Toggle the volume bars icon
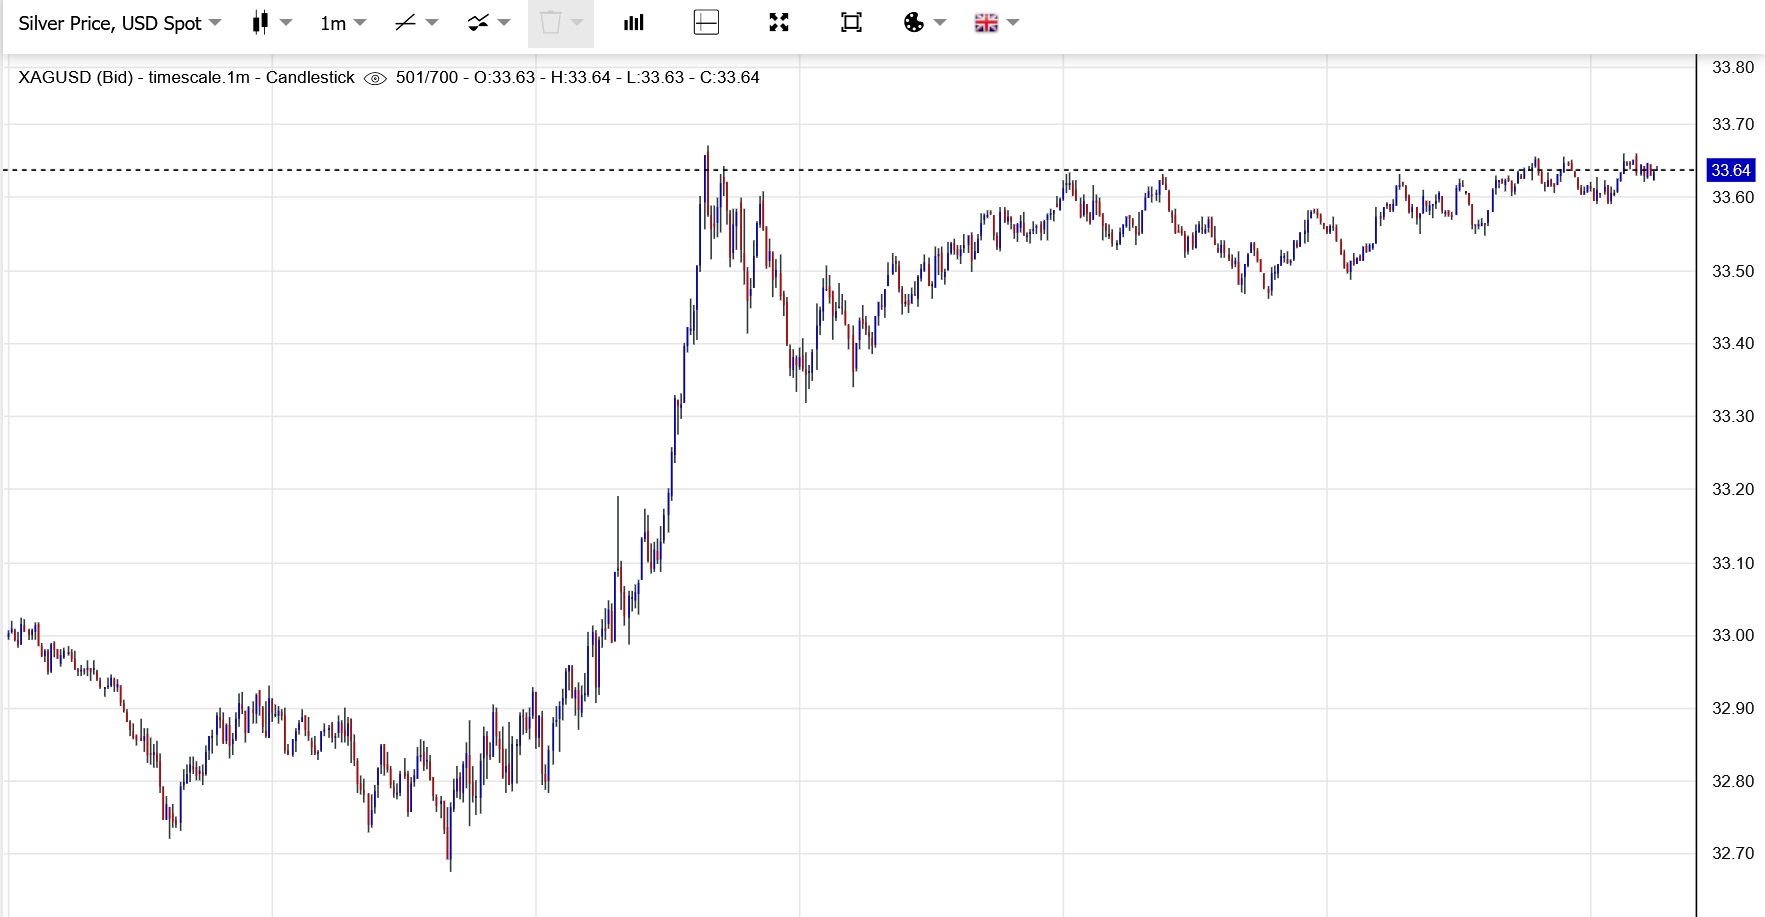This screenshot has width=1765, height=917. pyautogui.click(x=634, y=23)
